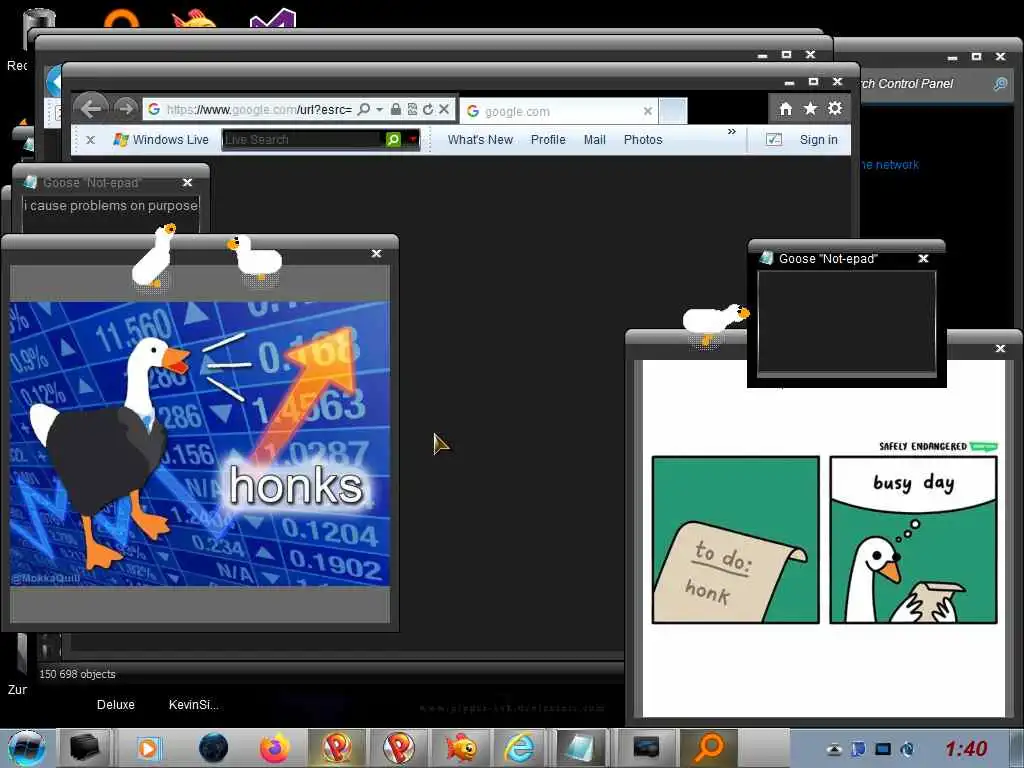Close the 'i cause problems' Not-epad window

(x=187, y=182)
